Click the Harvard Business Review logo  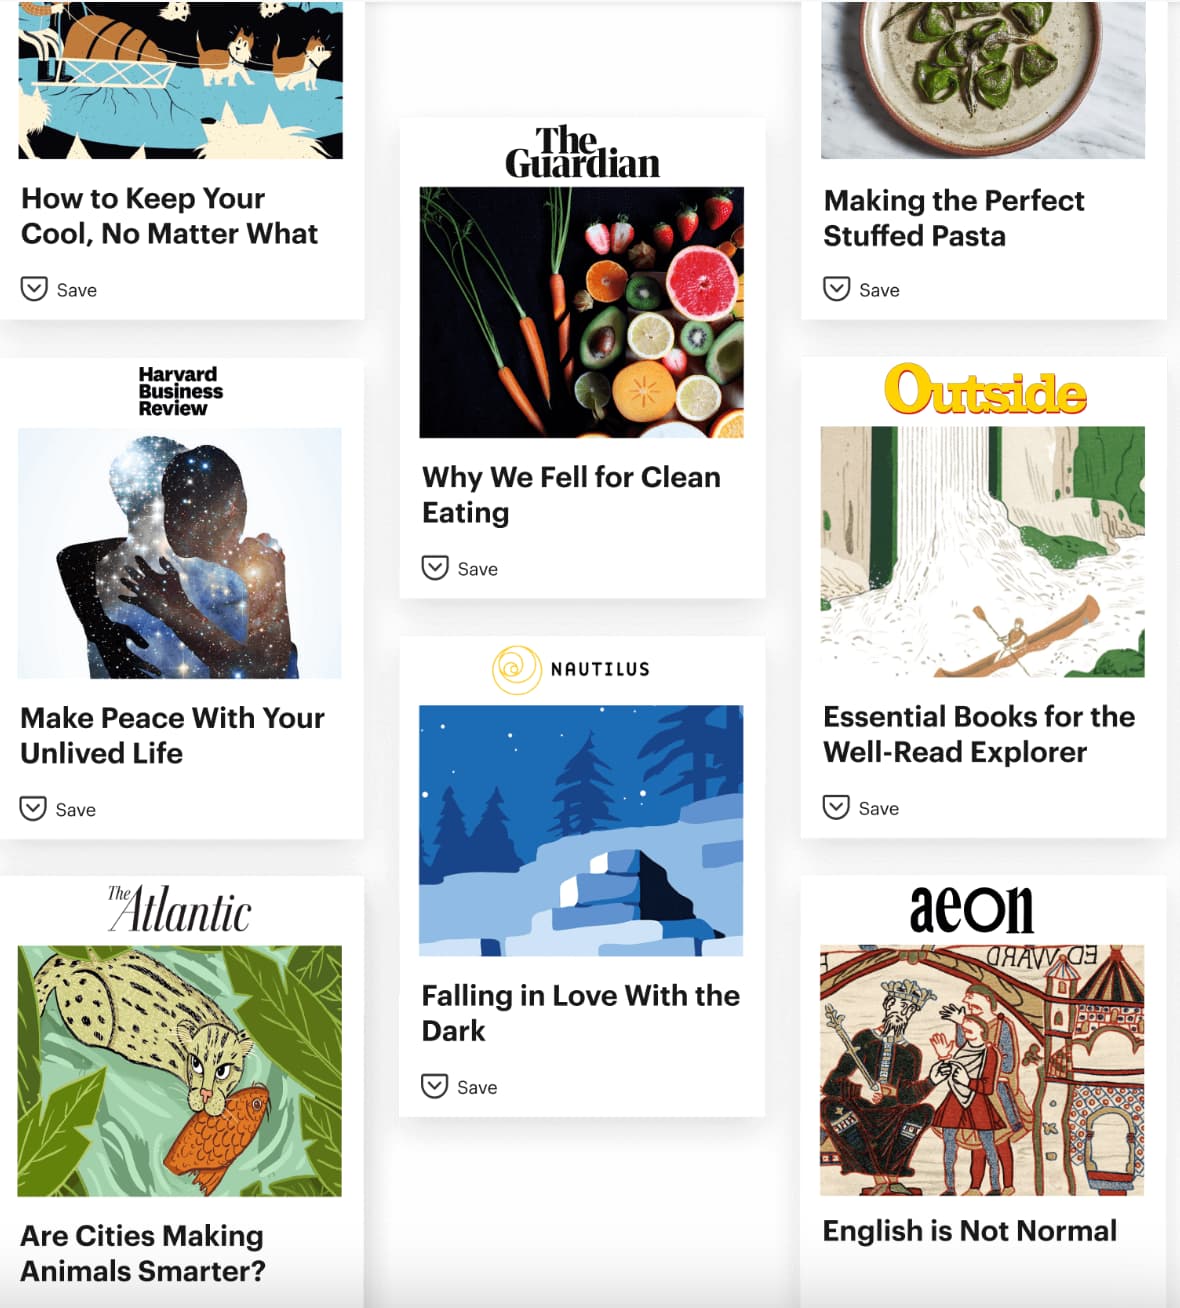pyautogui.click(x=180, y=391)
